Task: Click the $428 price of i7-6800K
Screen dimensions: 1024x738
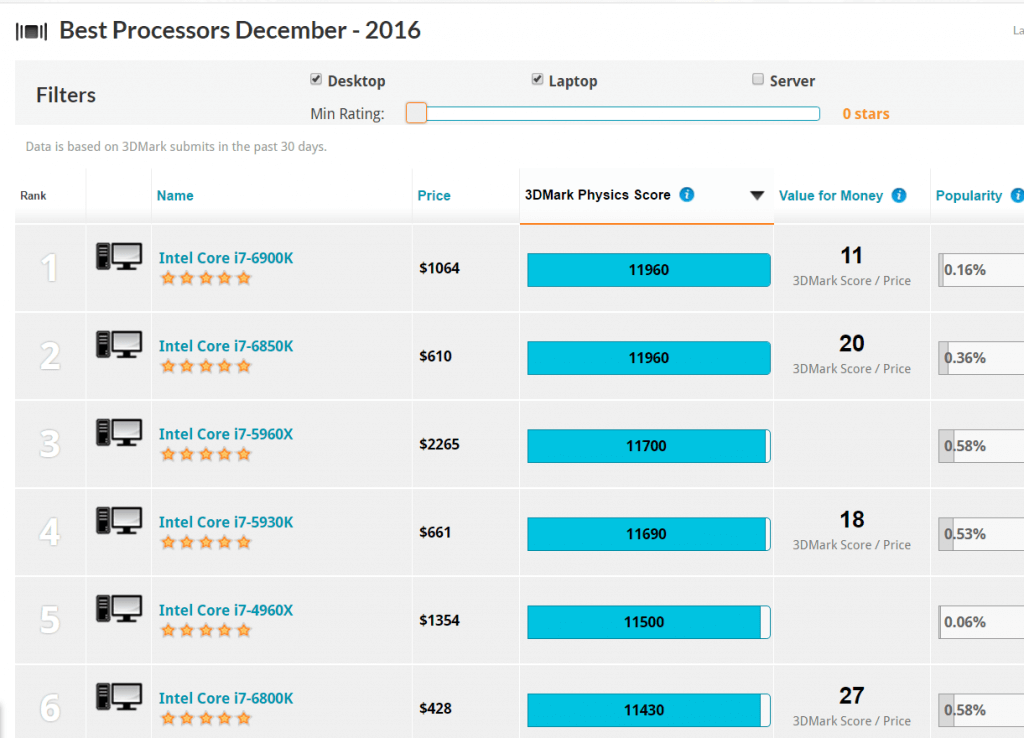Action: [436, 709]
